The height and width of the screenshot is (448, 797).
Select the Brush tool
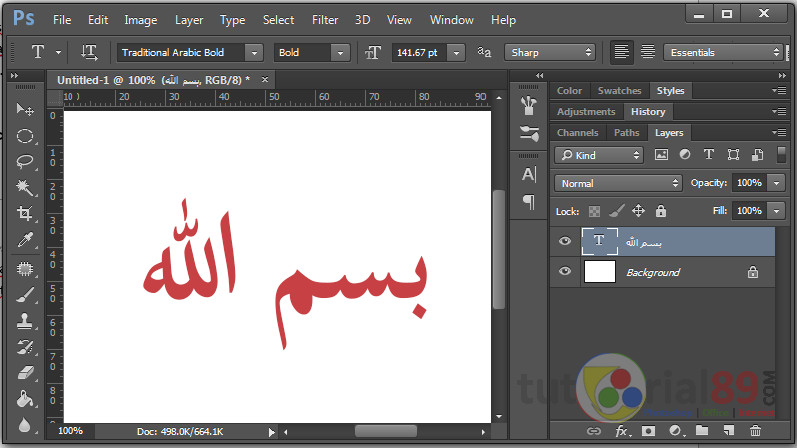(x=24, y=295)
